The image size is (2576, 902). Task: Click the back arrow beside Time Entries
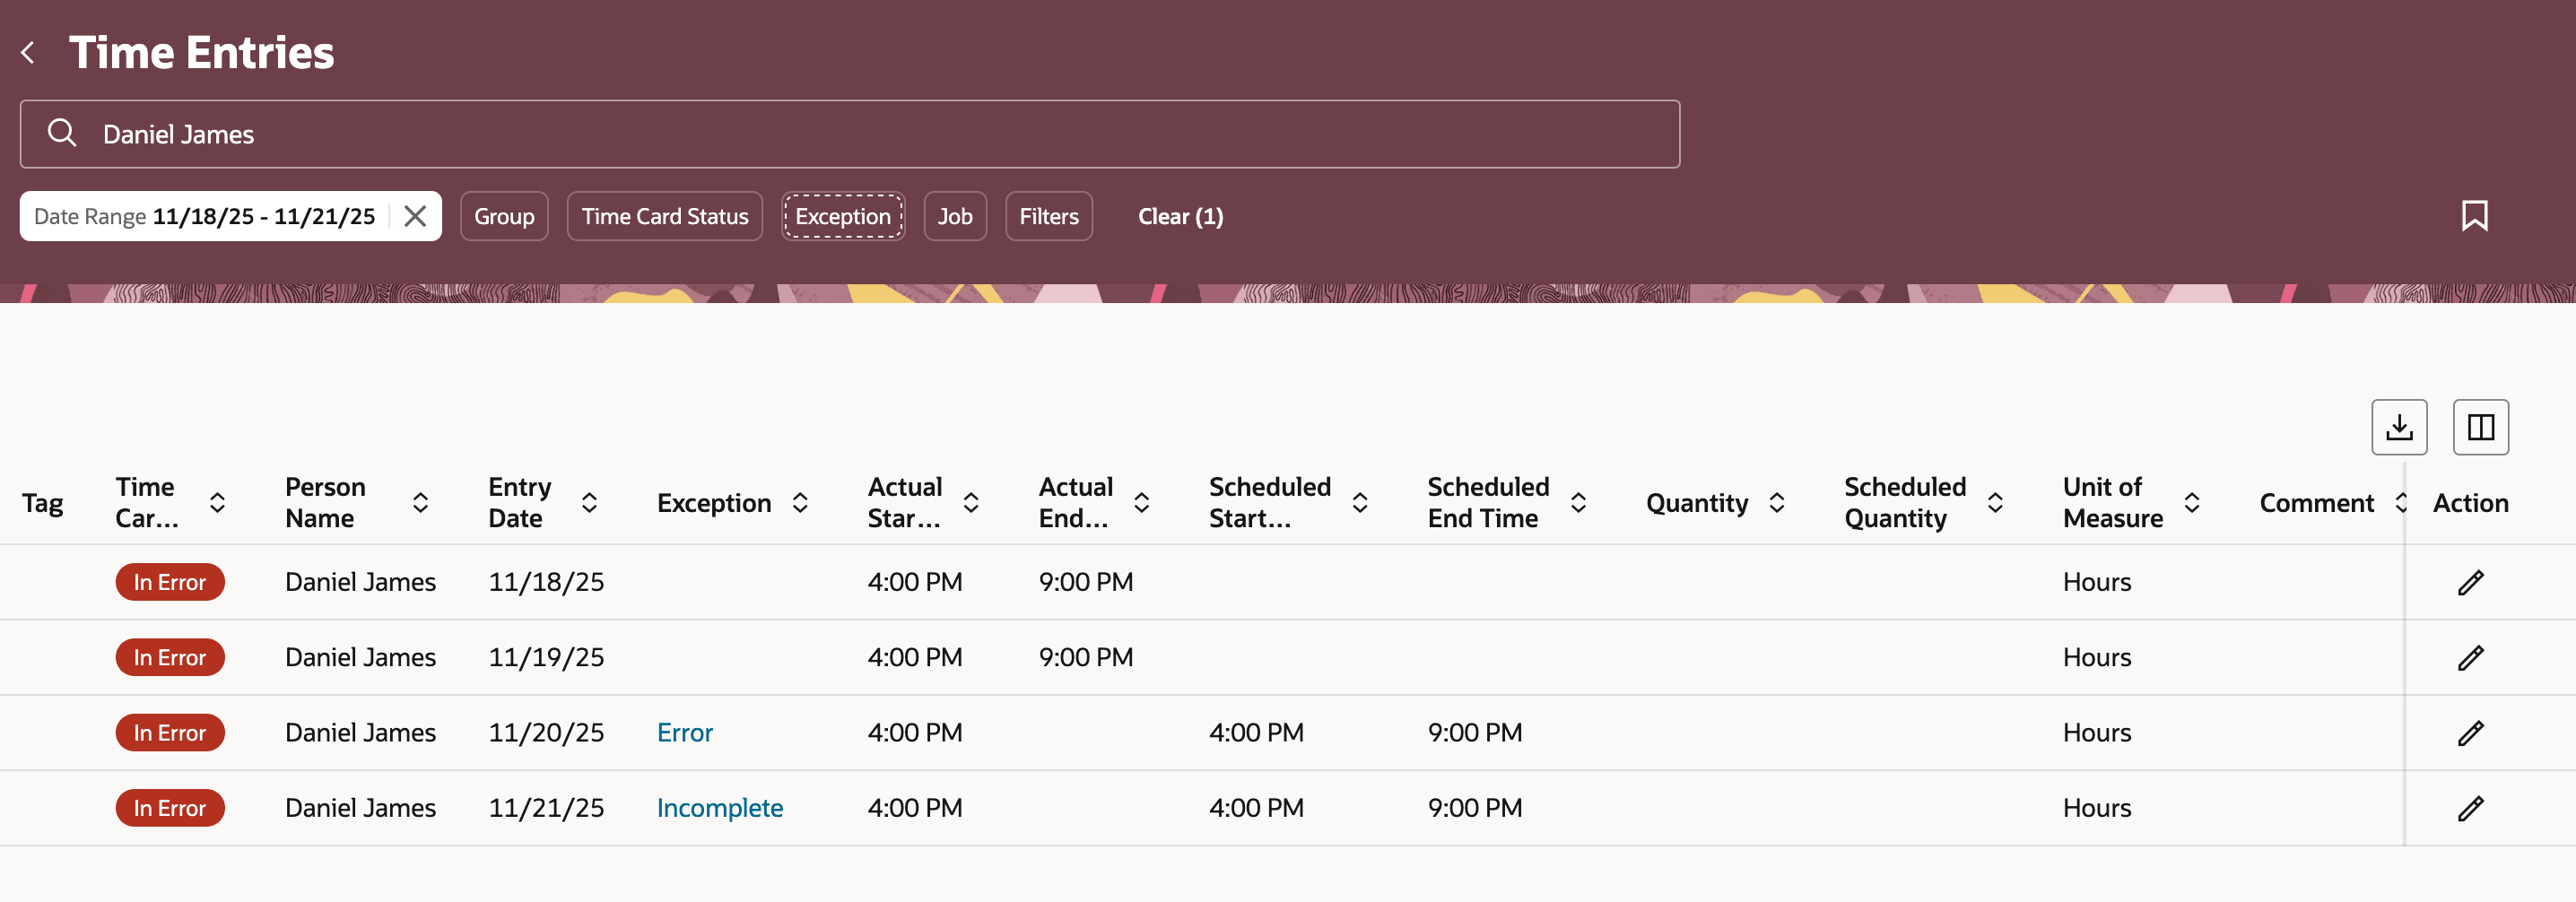click(x=28, y=52)
